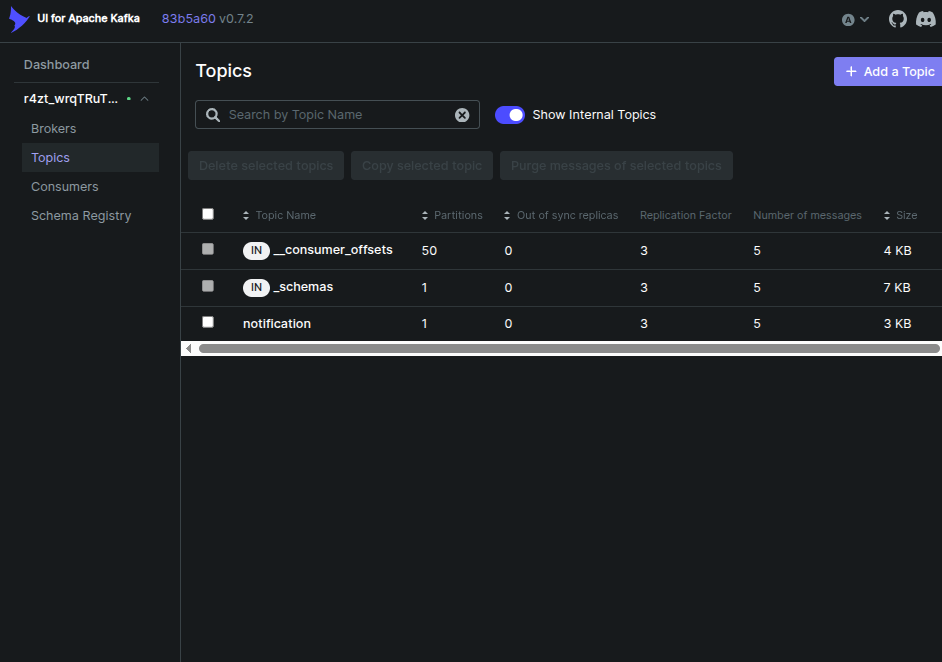Sort by Out of sync replicas
The image size is (942, 662).
561,215
